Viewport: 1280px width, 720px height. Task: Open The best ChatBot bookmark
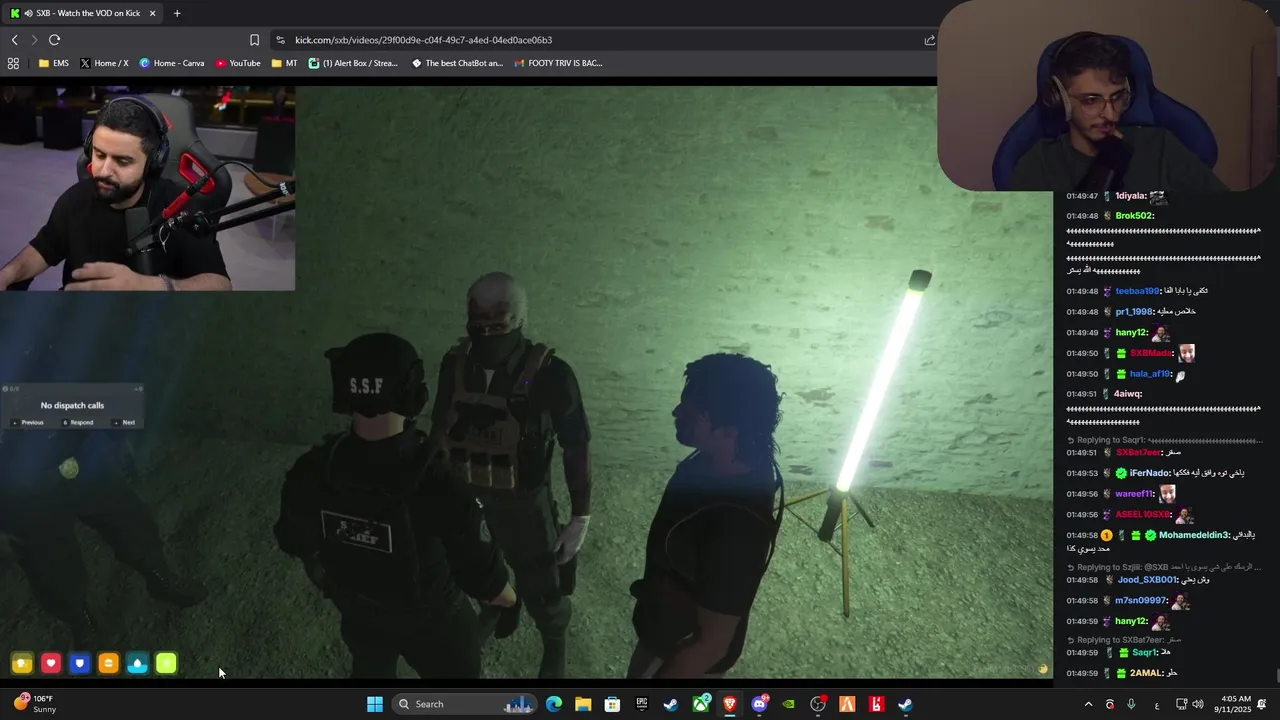click(x=457, y=63)
